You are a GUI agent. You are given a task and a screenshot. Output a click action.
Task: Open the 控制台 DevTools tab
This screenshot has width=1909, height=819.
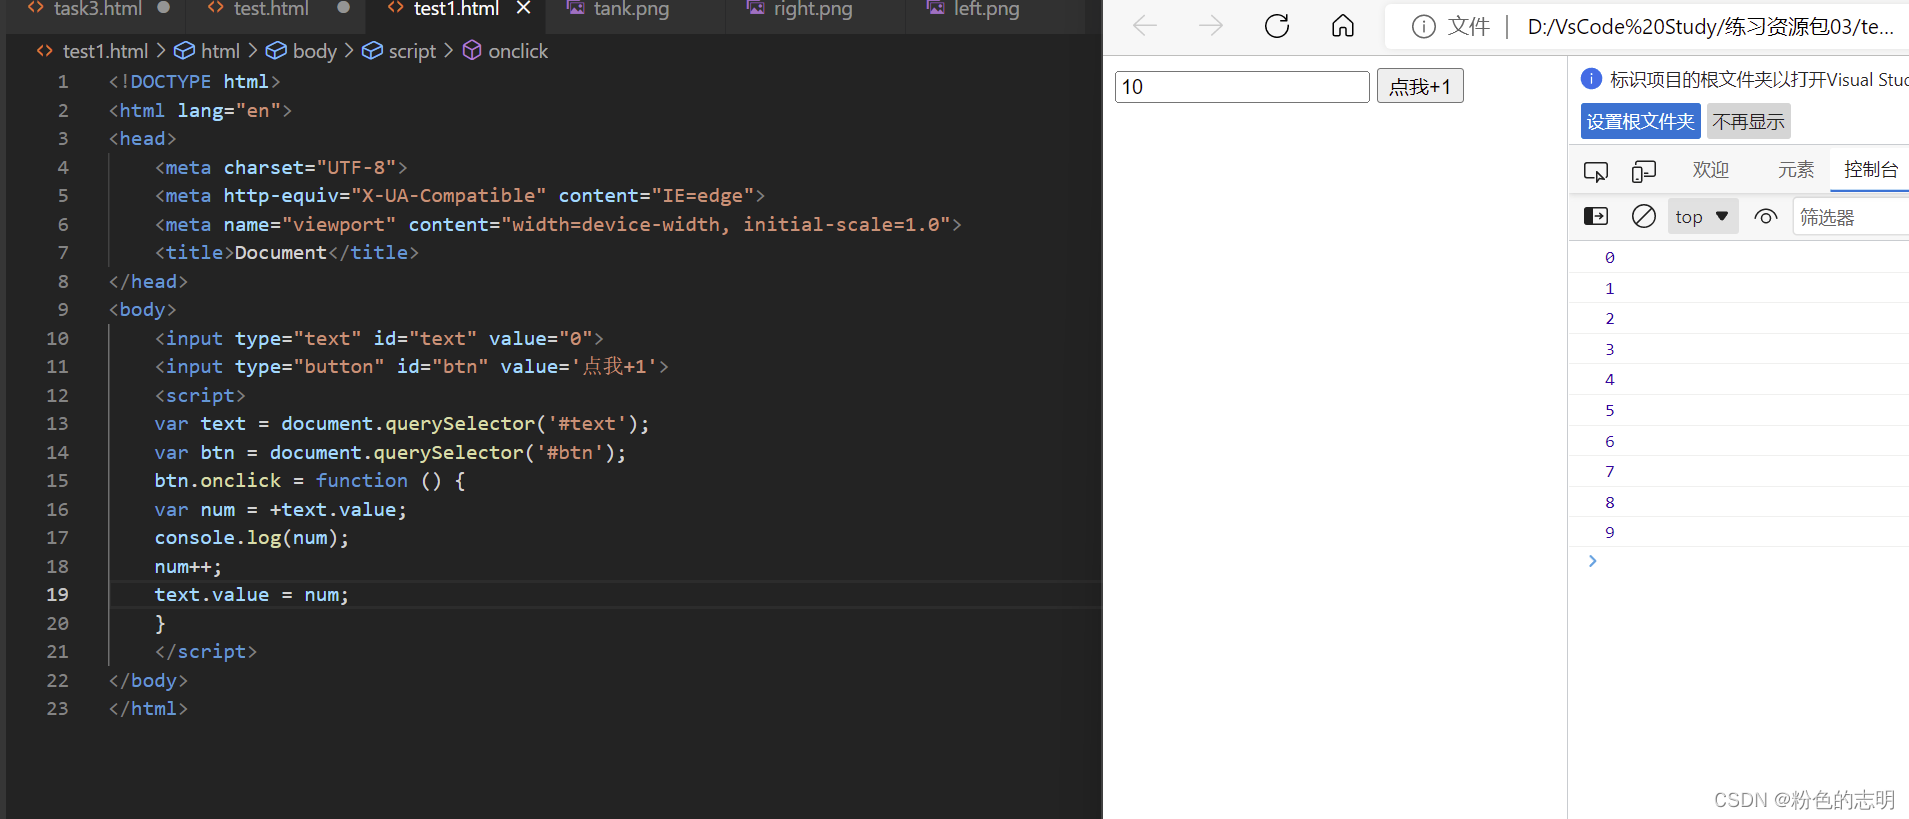pos(1871,170)
